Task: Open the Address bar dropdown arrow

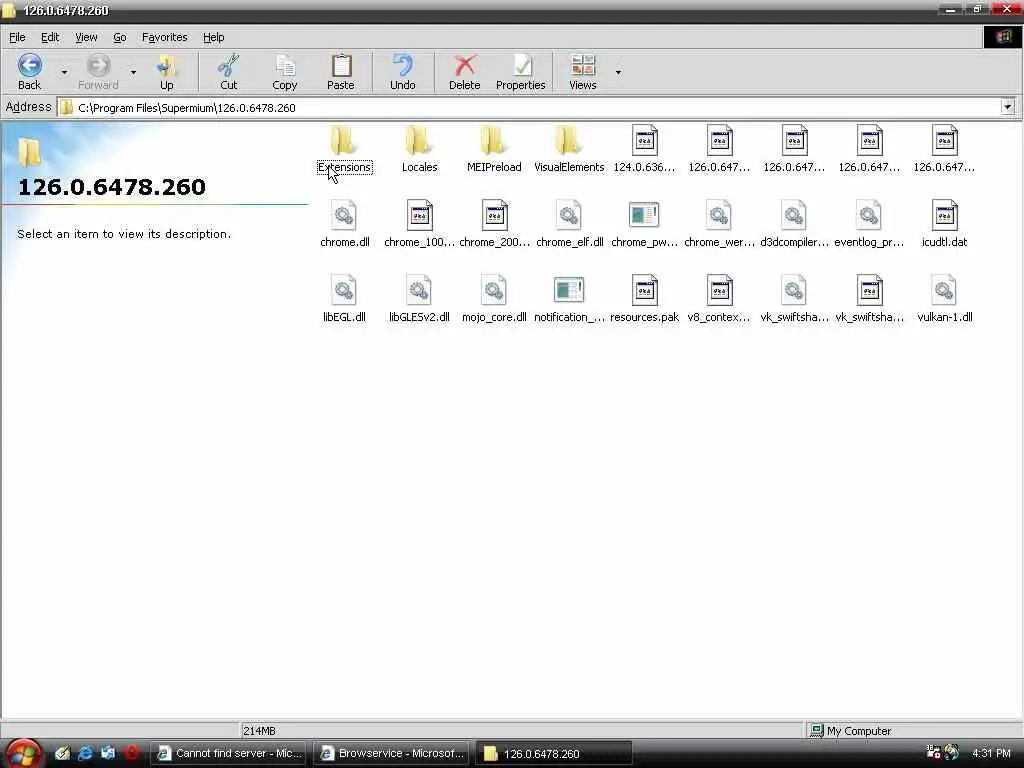Action: (1008, 106)
